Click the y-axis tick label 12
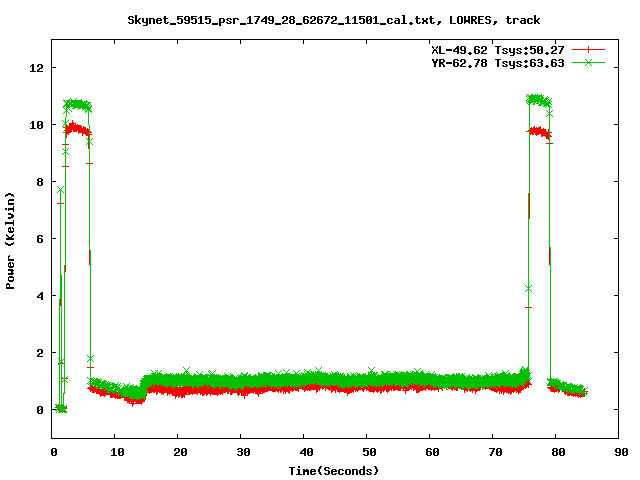 click(x=36, y=68)
